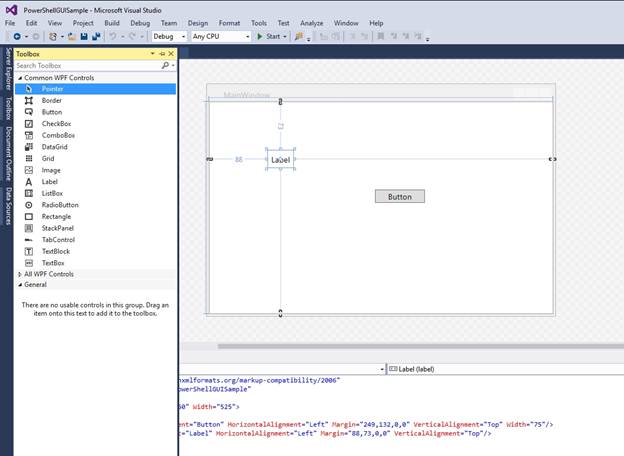The image size is (624, 456).
Task: Choose the TextBlock control in Toolbox
Action: (x=96, y=251)
